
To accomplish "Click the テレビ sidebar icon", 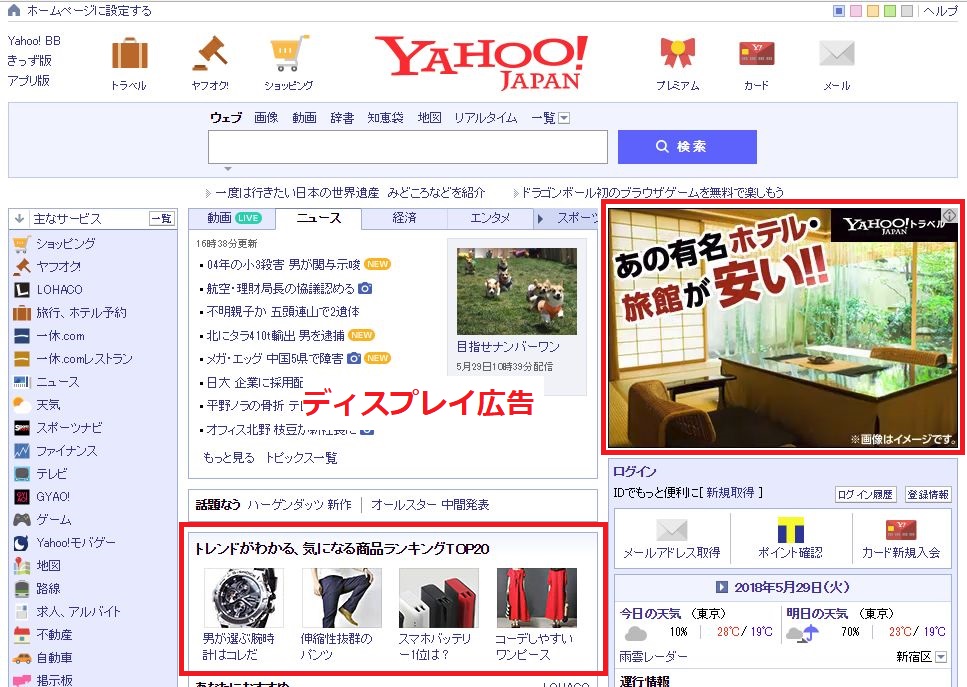I will 22,474.
